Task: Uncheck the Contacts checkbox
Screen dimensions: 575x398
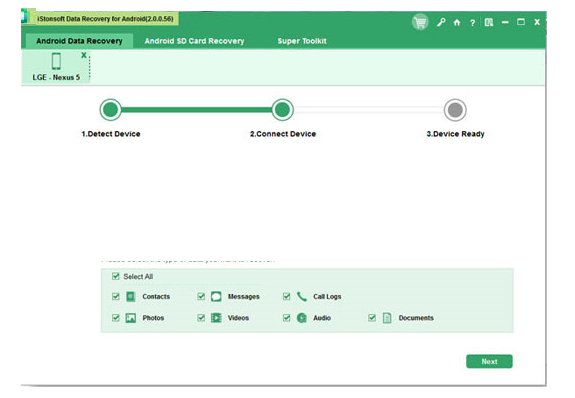Action: [x=116, y=296]
